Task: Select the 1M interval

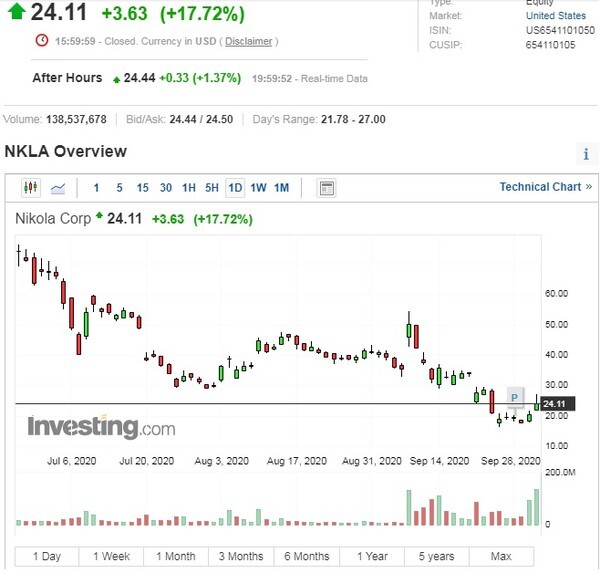Action: [281, 188]
